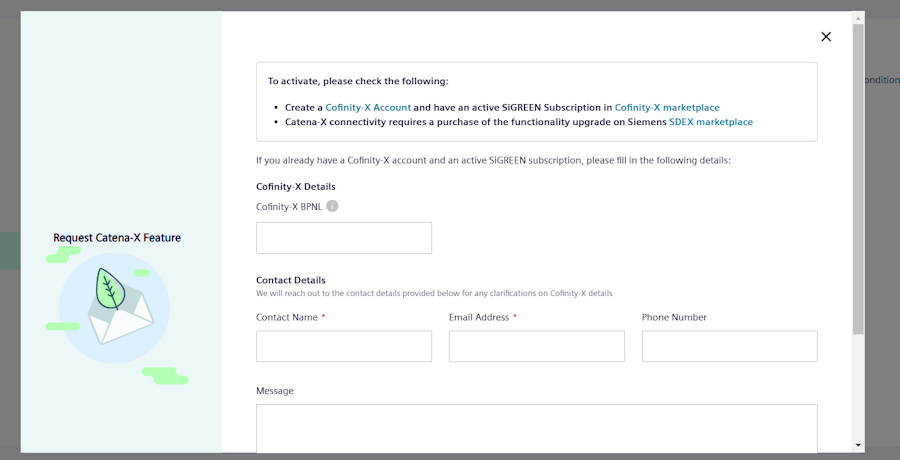Click the info icon beside Cofinity-X BPNL

click(x=332, y=206)
